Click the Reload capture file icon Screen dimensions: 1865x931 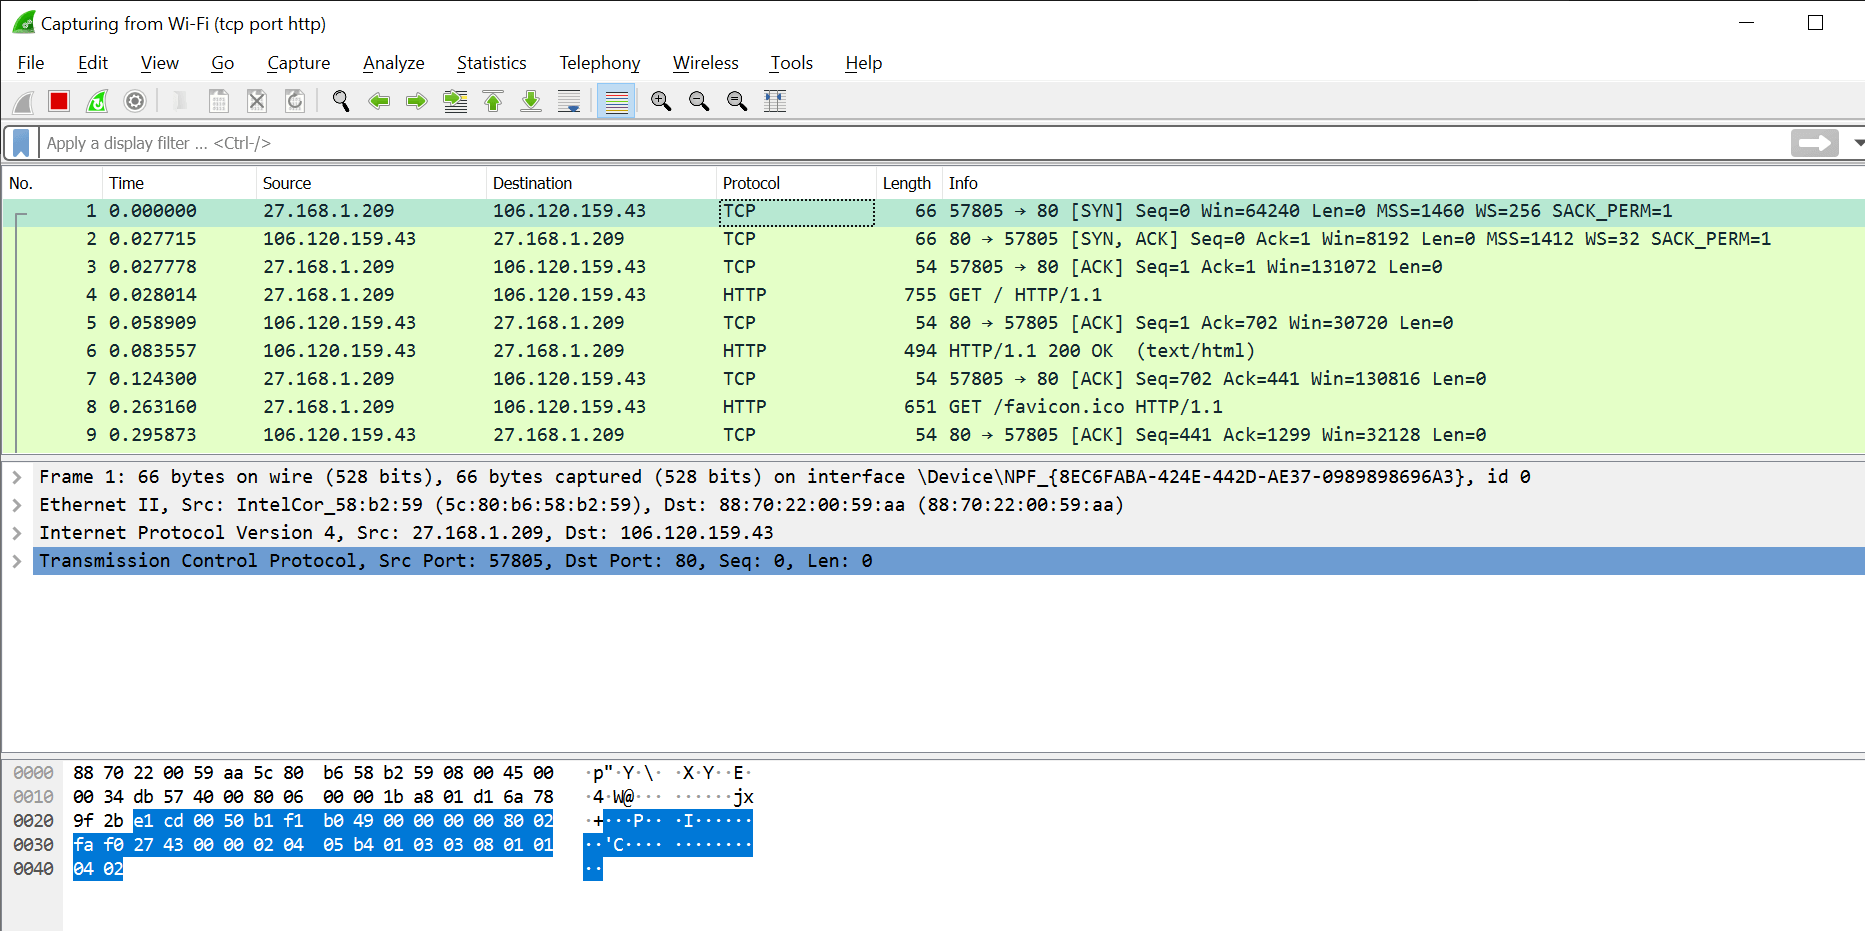(295, 101)
